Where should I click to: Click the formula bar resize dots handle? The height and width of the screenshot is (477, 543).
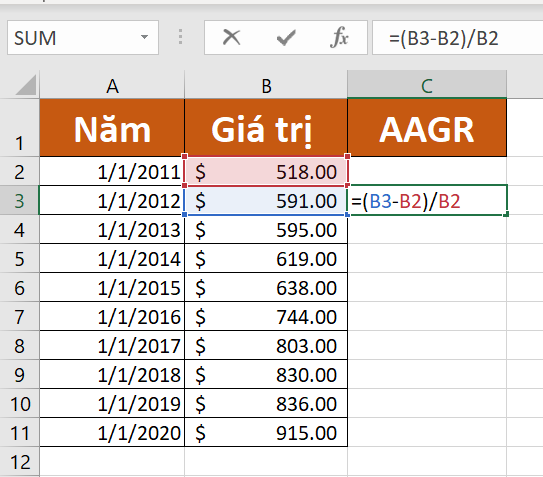pyautogui.click(x=180, y=37)
